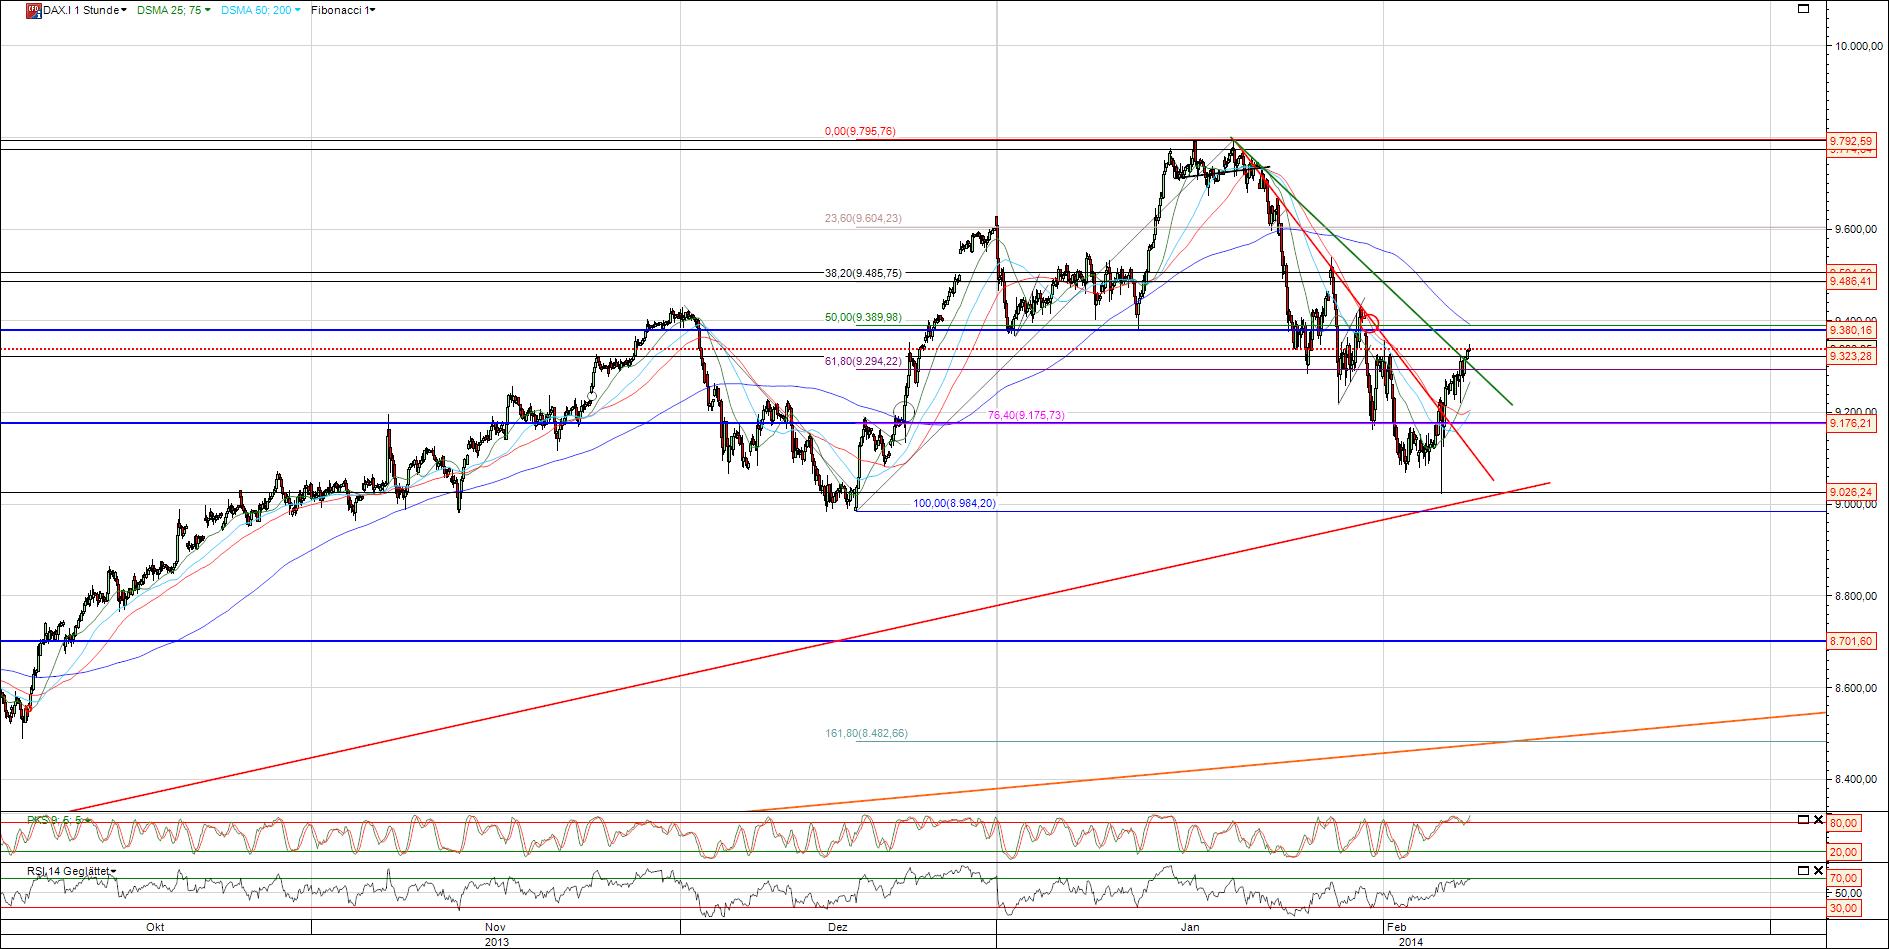Image resolution: width=1889 pixels, height=949 pixels.
Task: Maximize the chart using the top-right square icon
Action: (x=1805, y=9)
